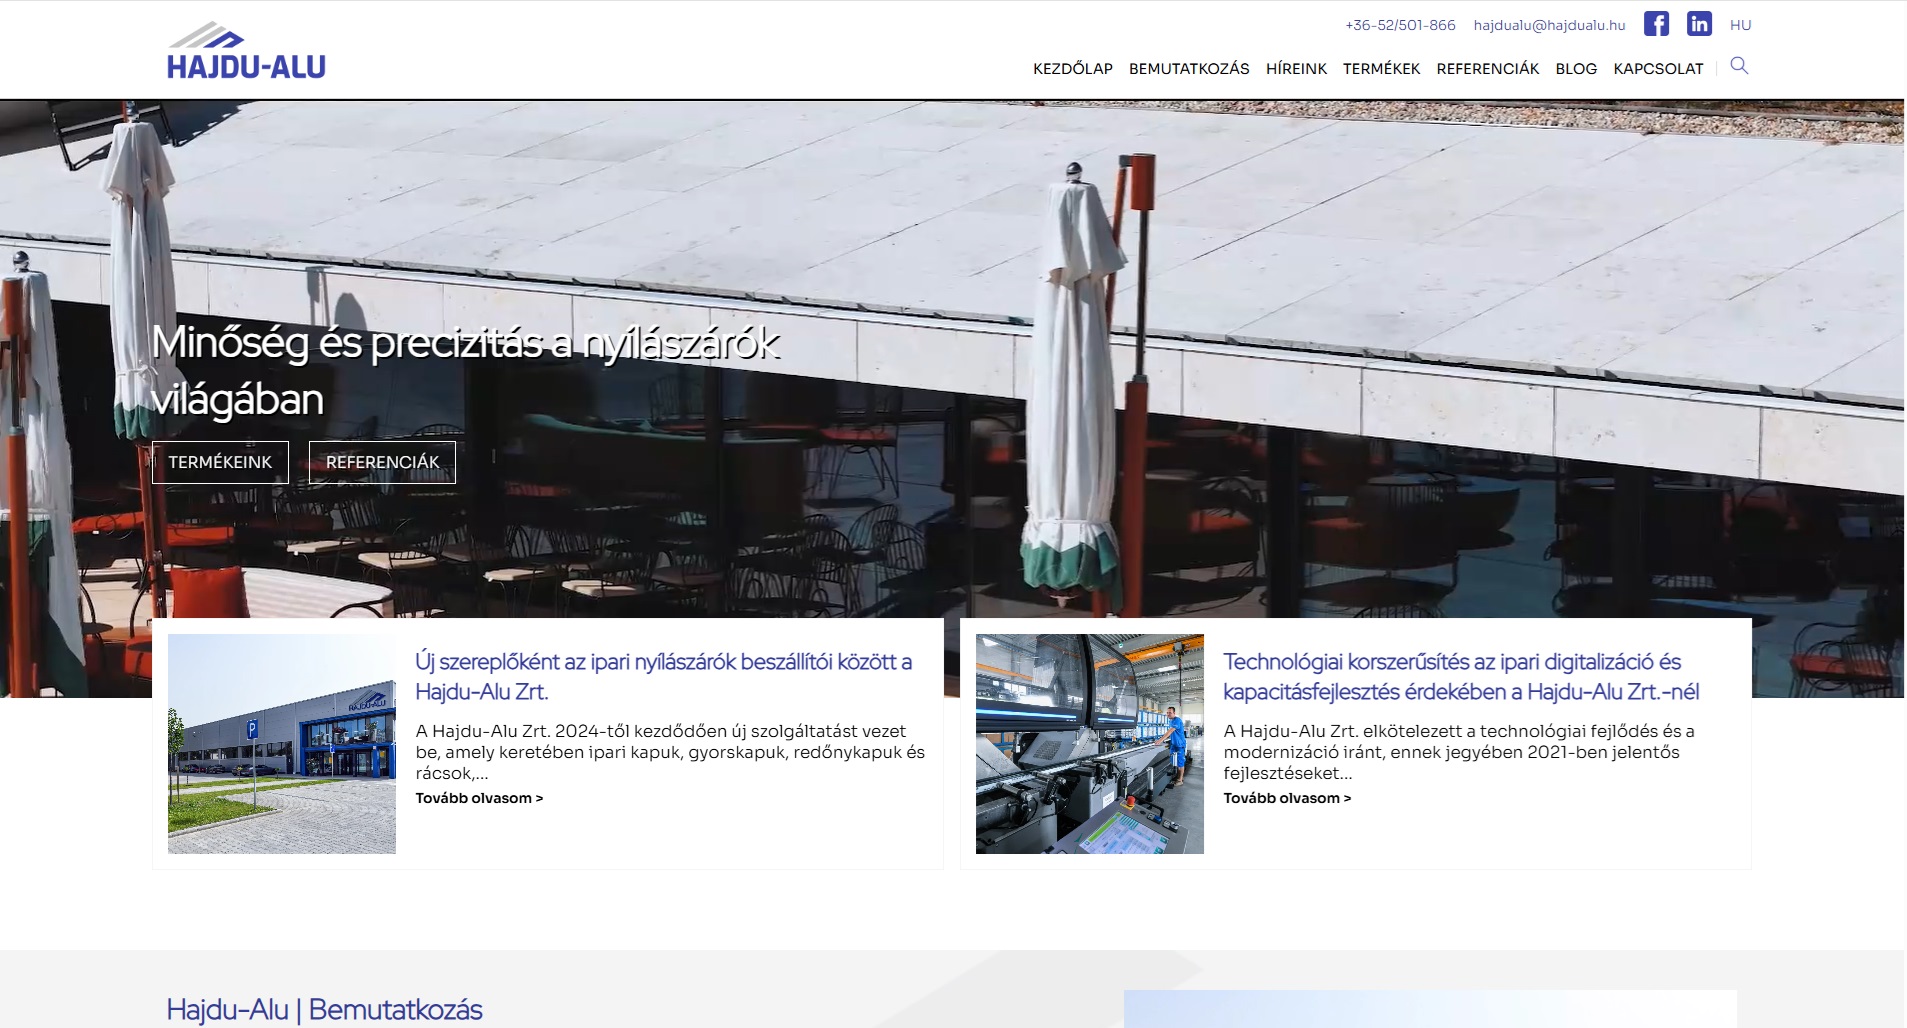This screenshot has width=1907, height=1028.
Task: Click the Hajdu-Alu logo
Action: coord(246,51)
